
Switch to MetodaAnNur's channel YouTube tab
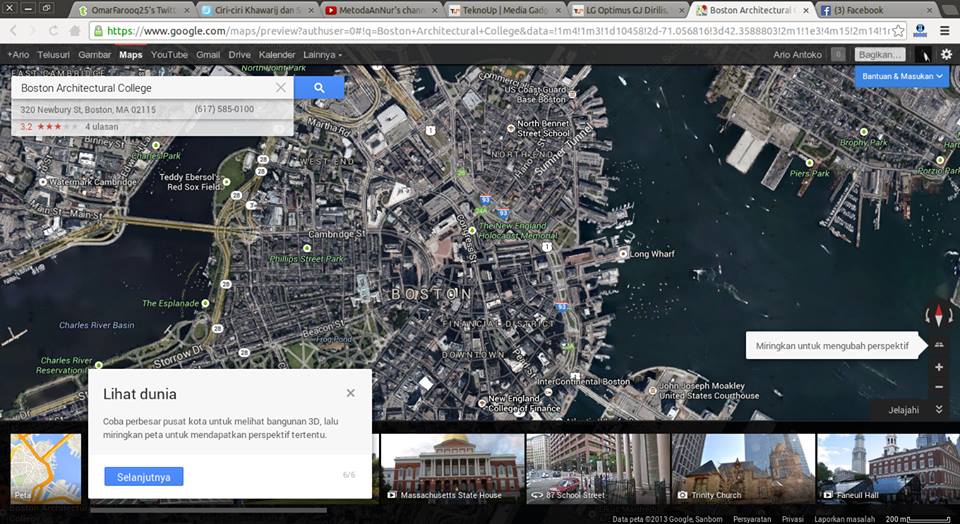click(x=381, y=10)
